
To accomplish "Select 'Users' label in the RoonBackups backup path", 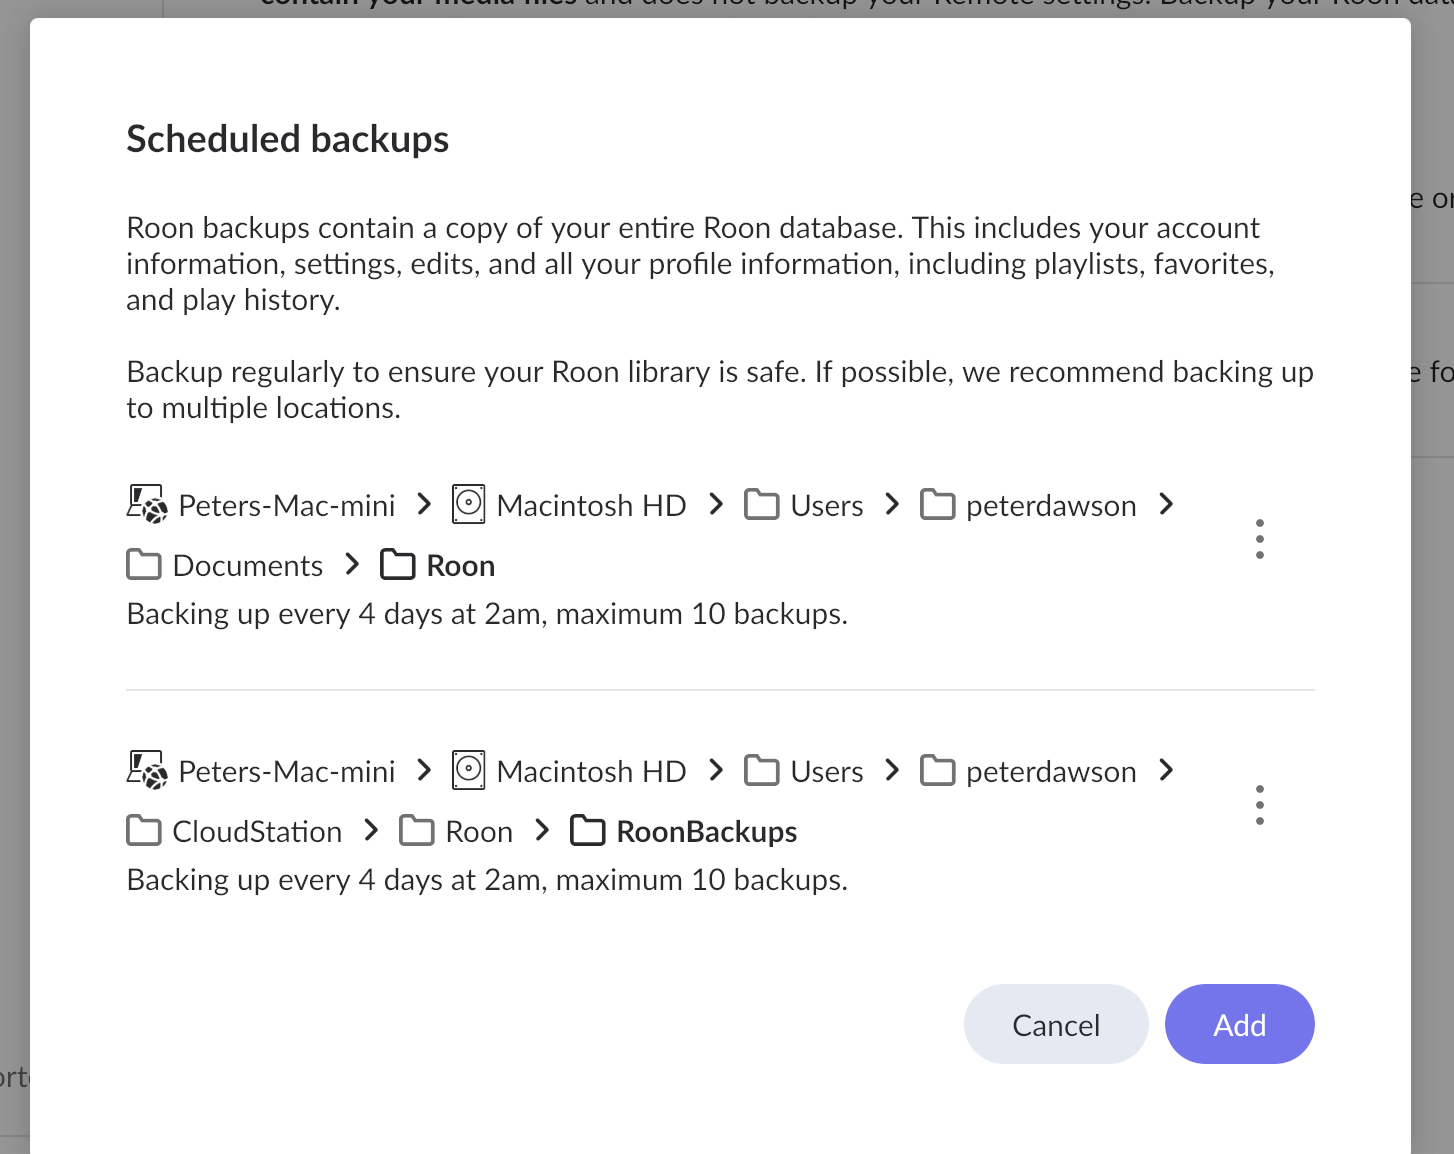I will [827, 772].
